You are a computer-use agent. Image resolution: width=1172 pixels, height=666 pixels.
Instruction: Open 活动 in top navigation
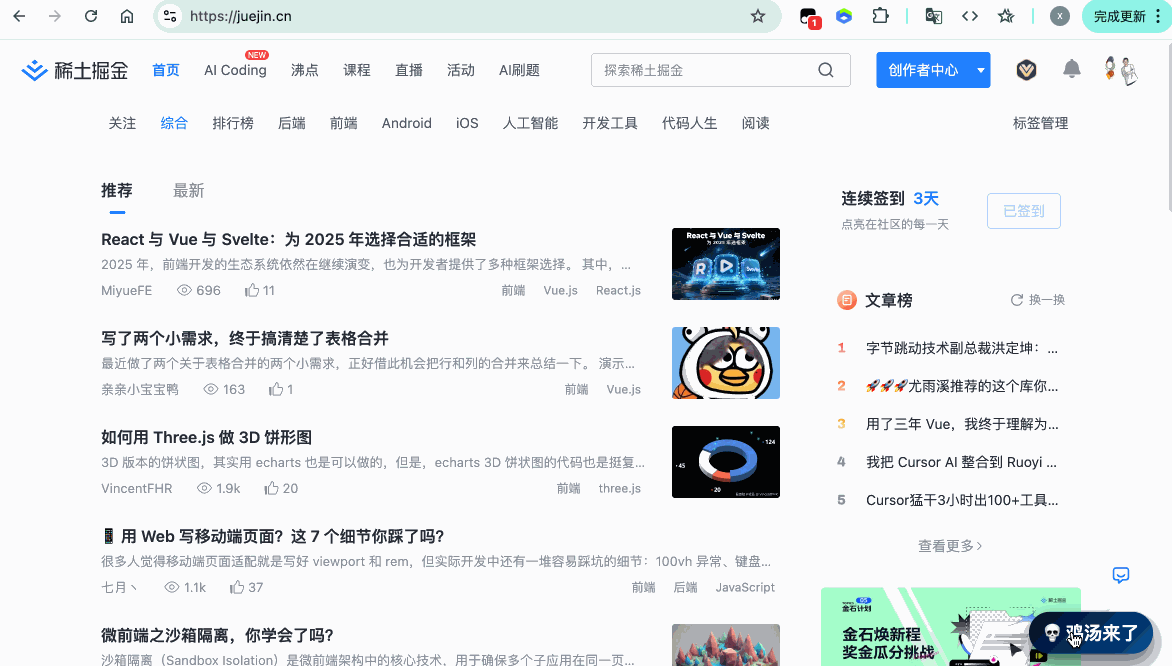[x=460, y=70]
